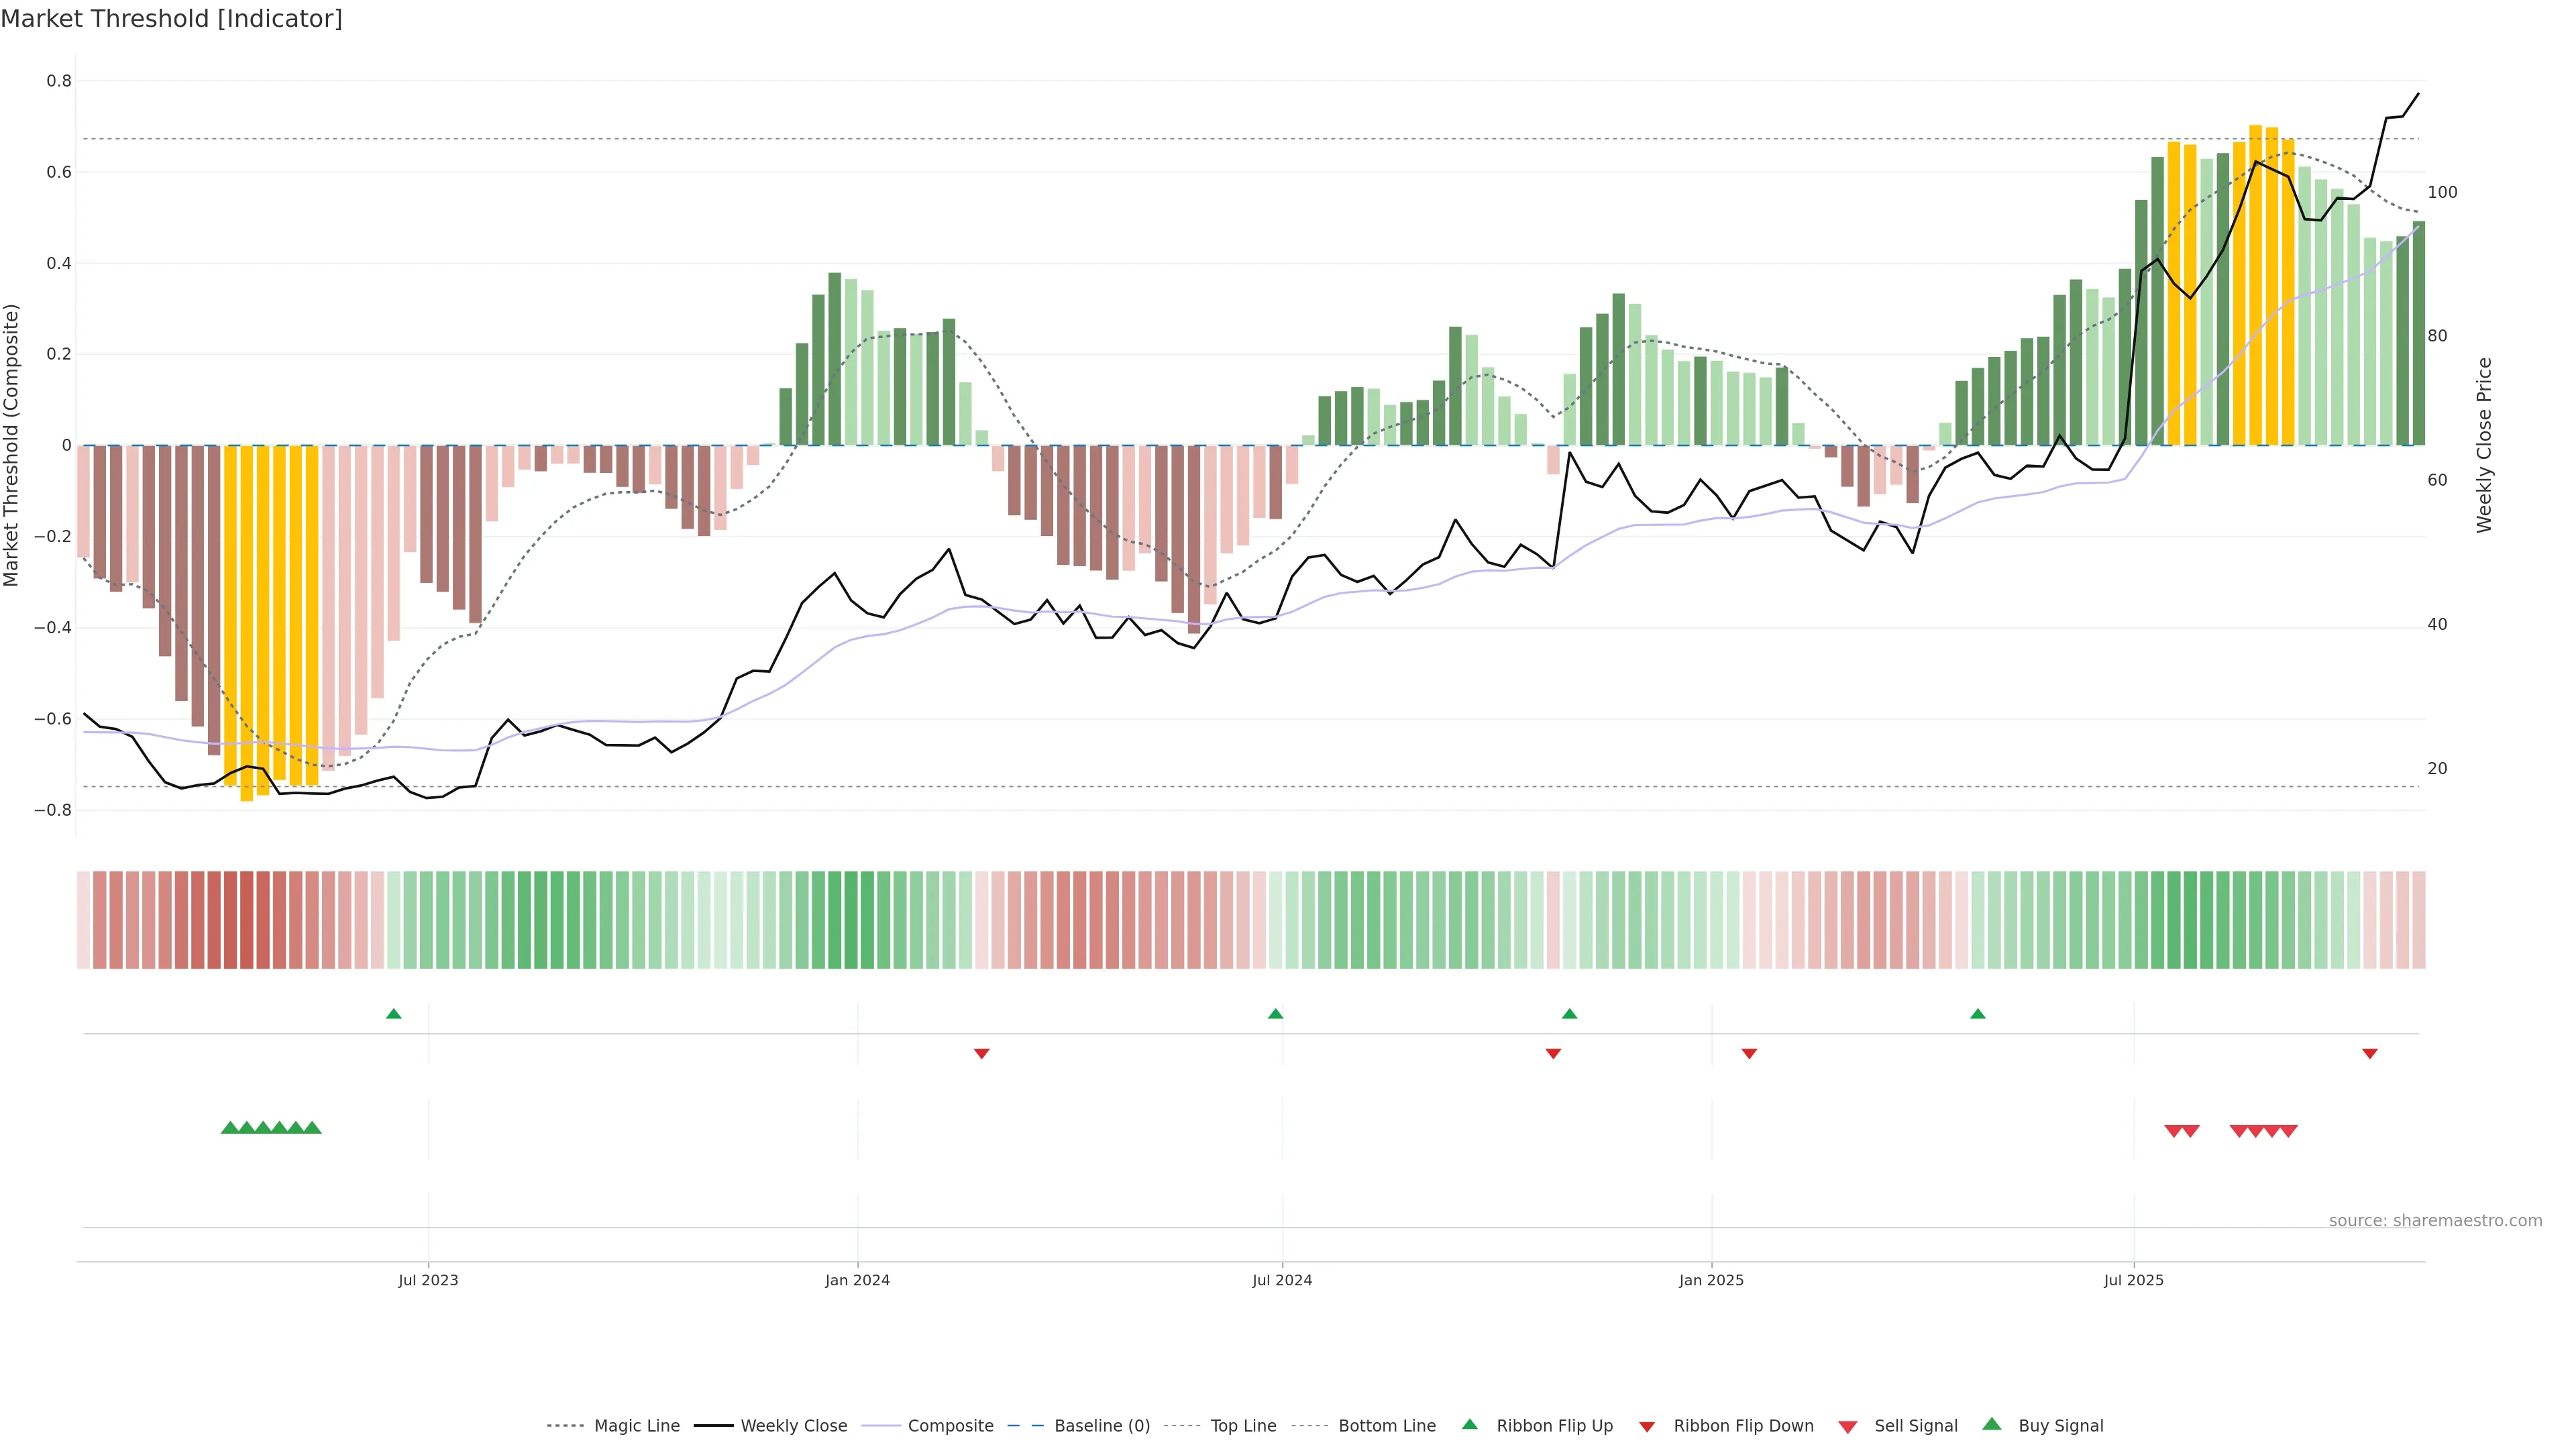Click the Buy Signal legend triangle
This screenshot has width=2576, height=1449.
pyautogui.click(x=1992, y=1424)
